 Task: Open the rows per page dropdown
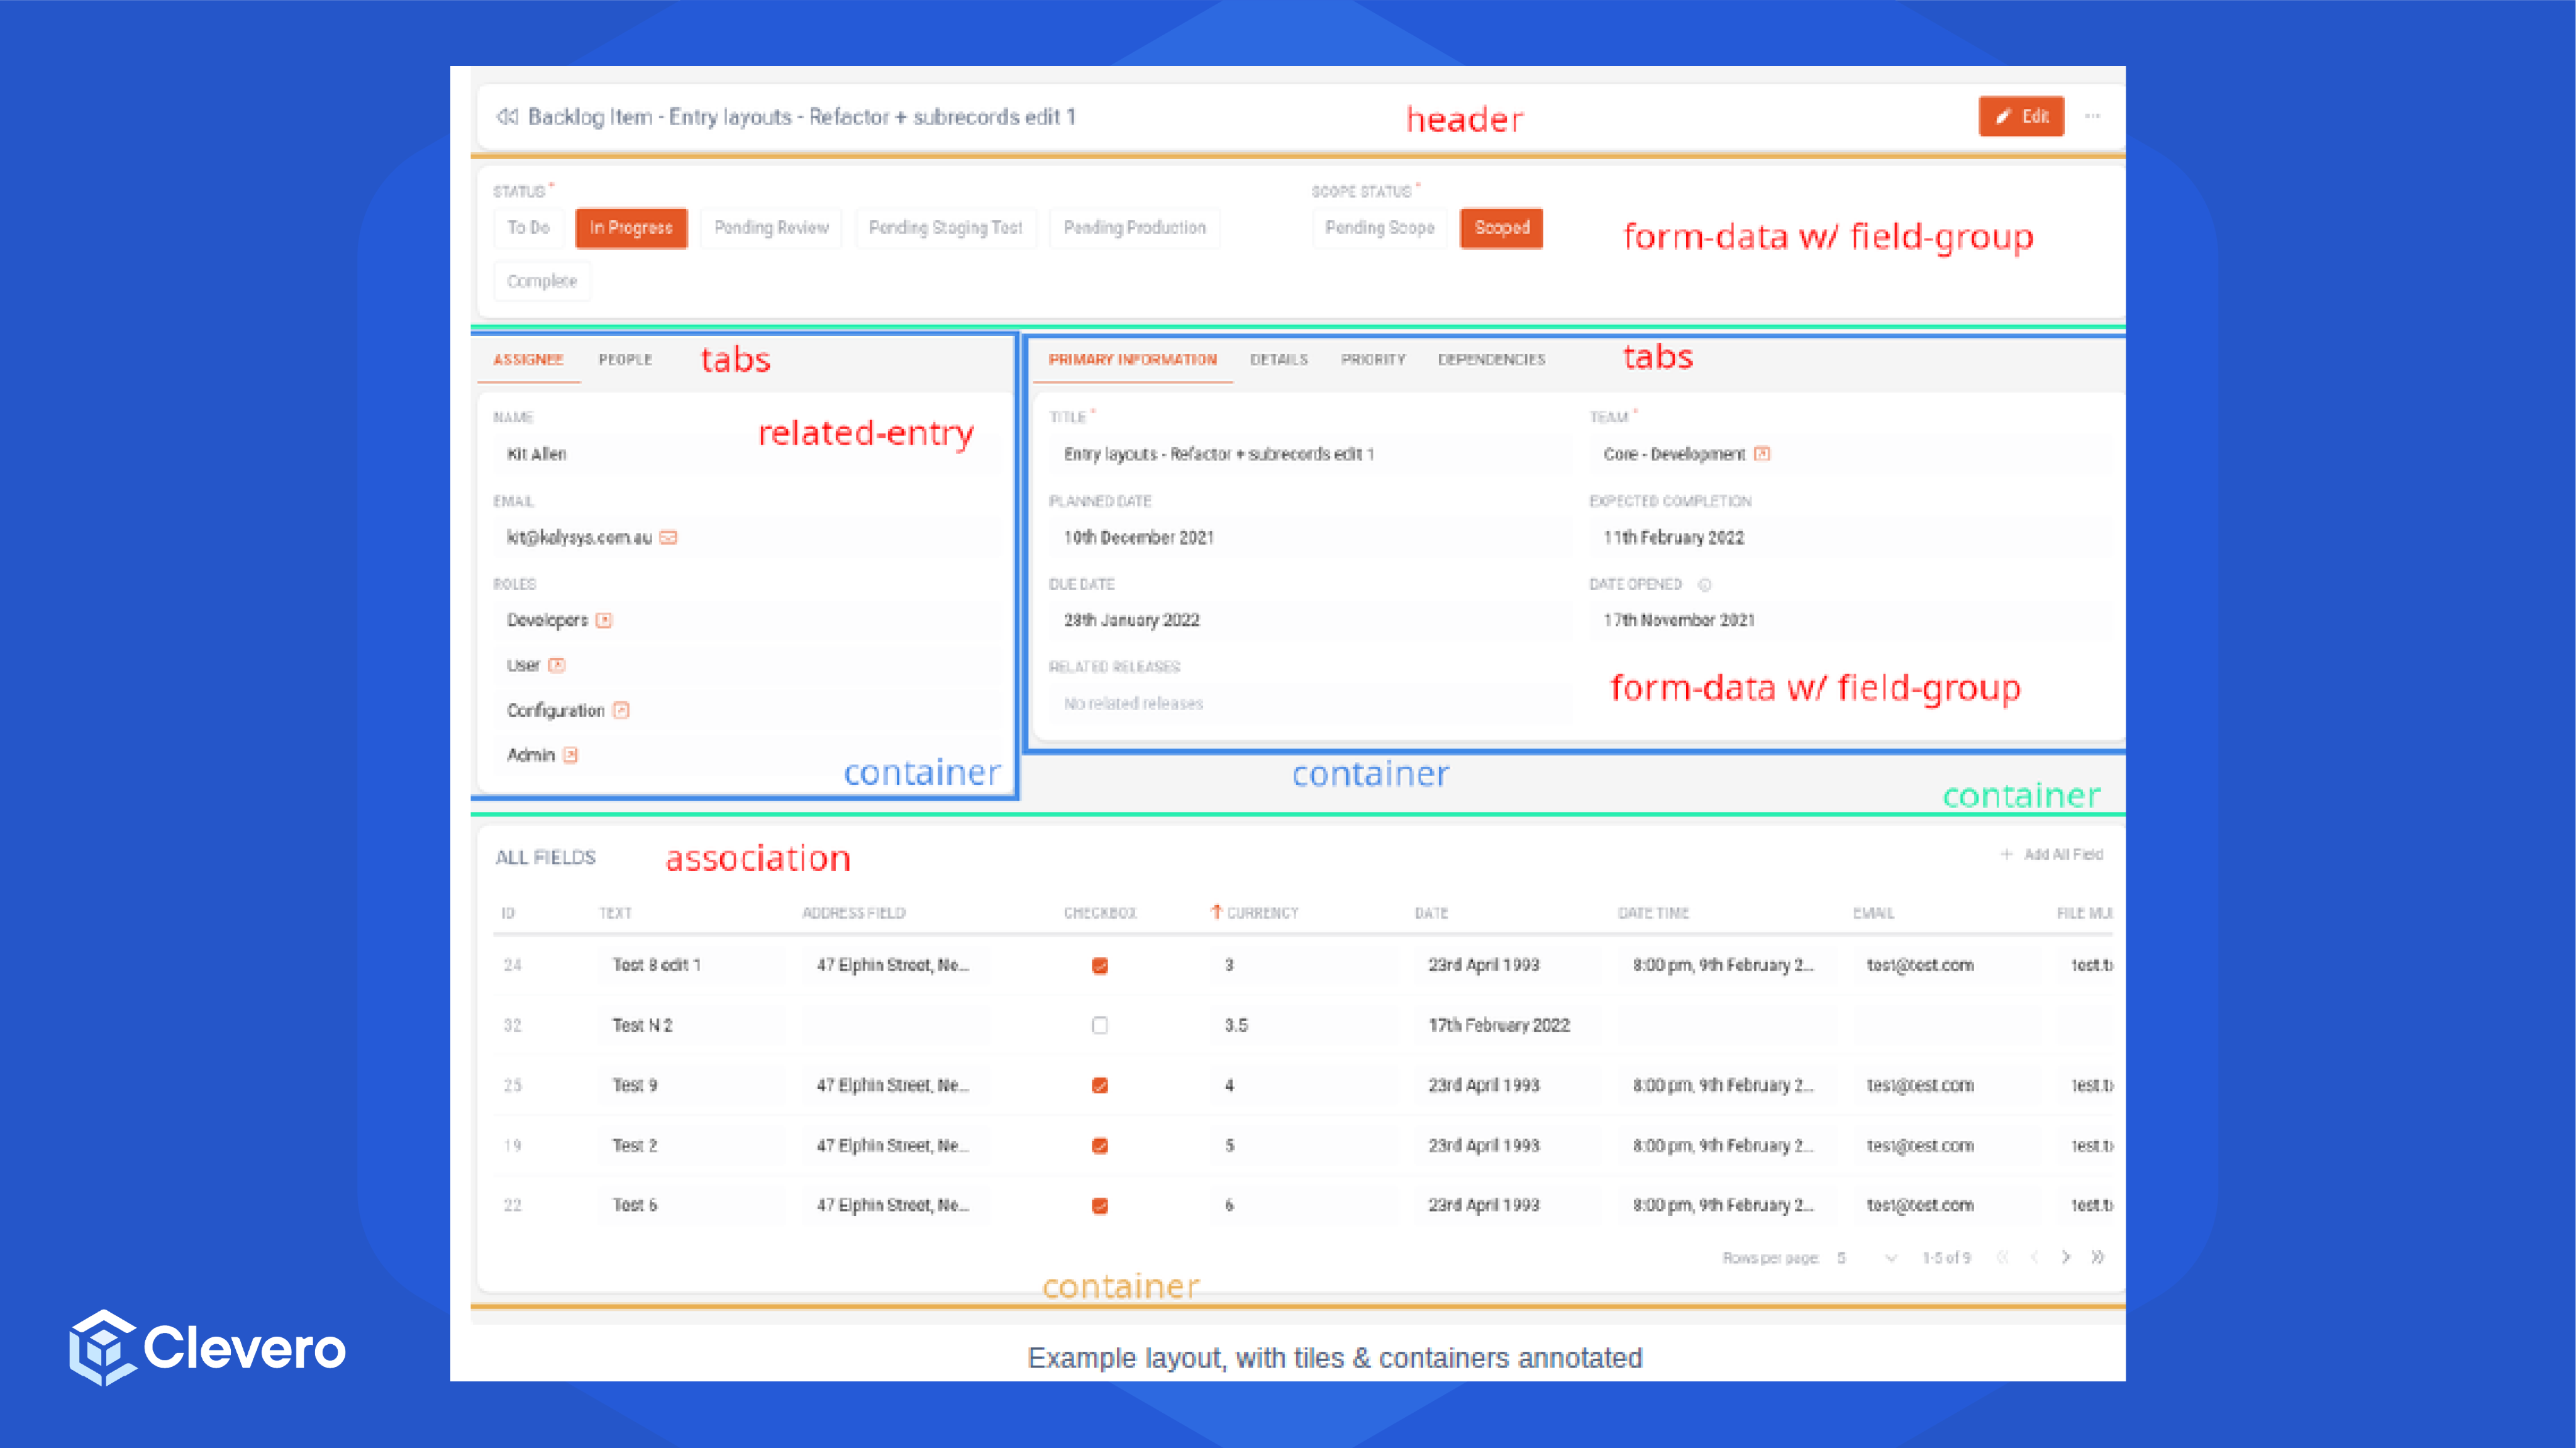1867,1258
